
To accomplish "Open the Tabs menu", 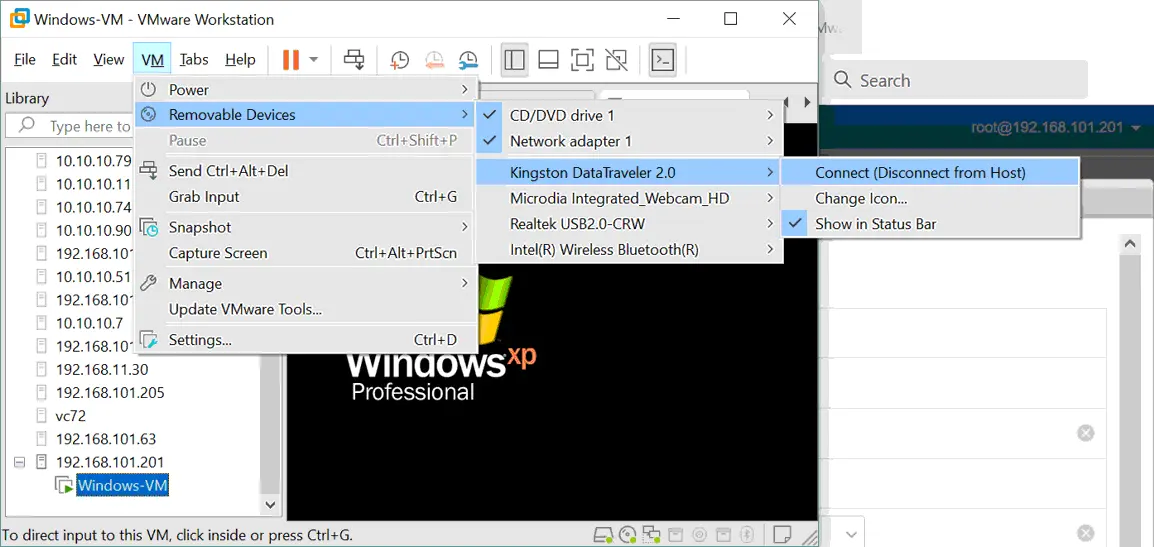I will pyautogui.click(x=194, y=60).
